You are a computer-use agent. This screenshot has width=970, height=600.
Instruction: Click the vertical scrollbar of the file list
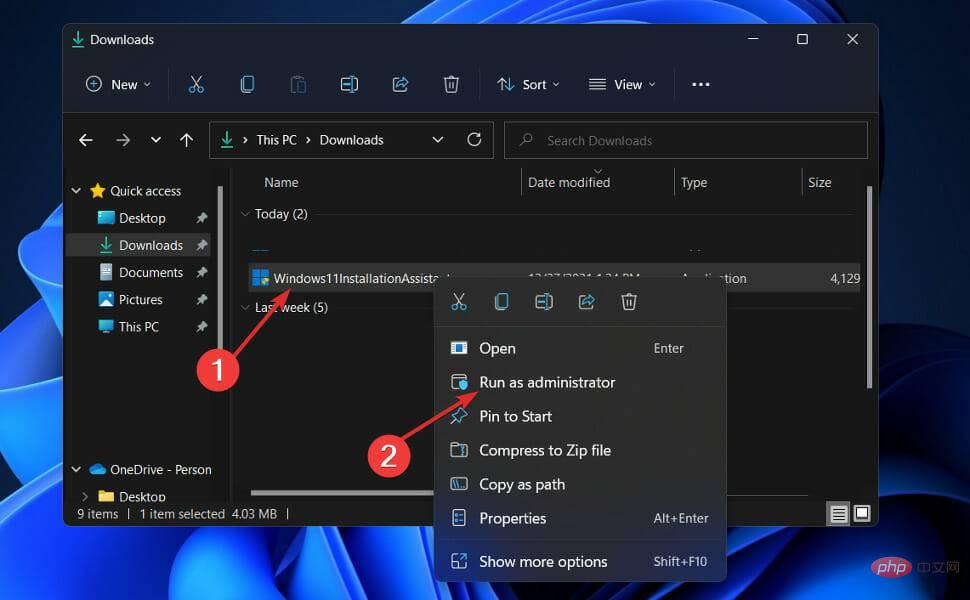(x=869, y=287)
